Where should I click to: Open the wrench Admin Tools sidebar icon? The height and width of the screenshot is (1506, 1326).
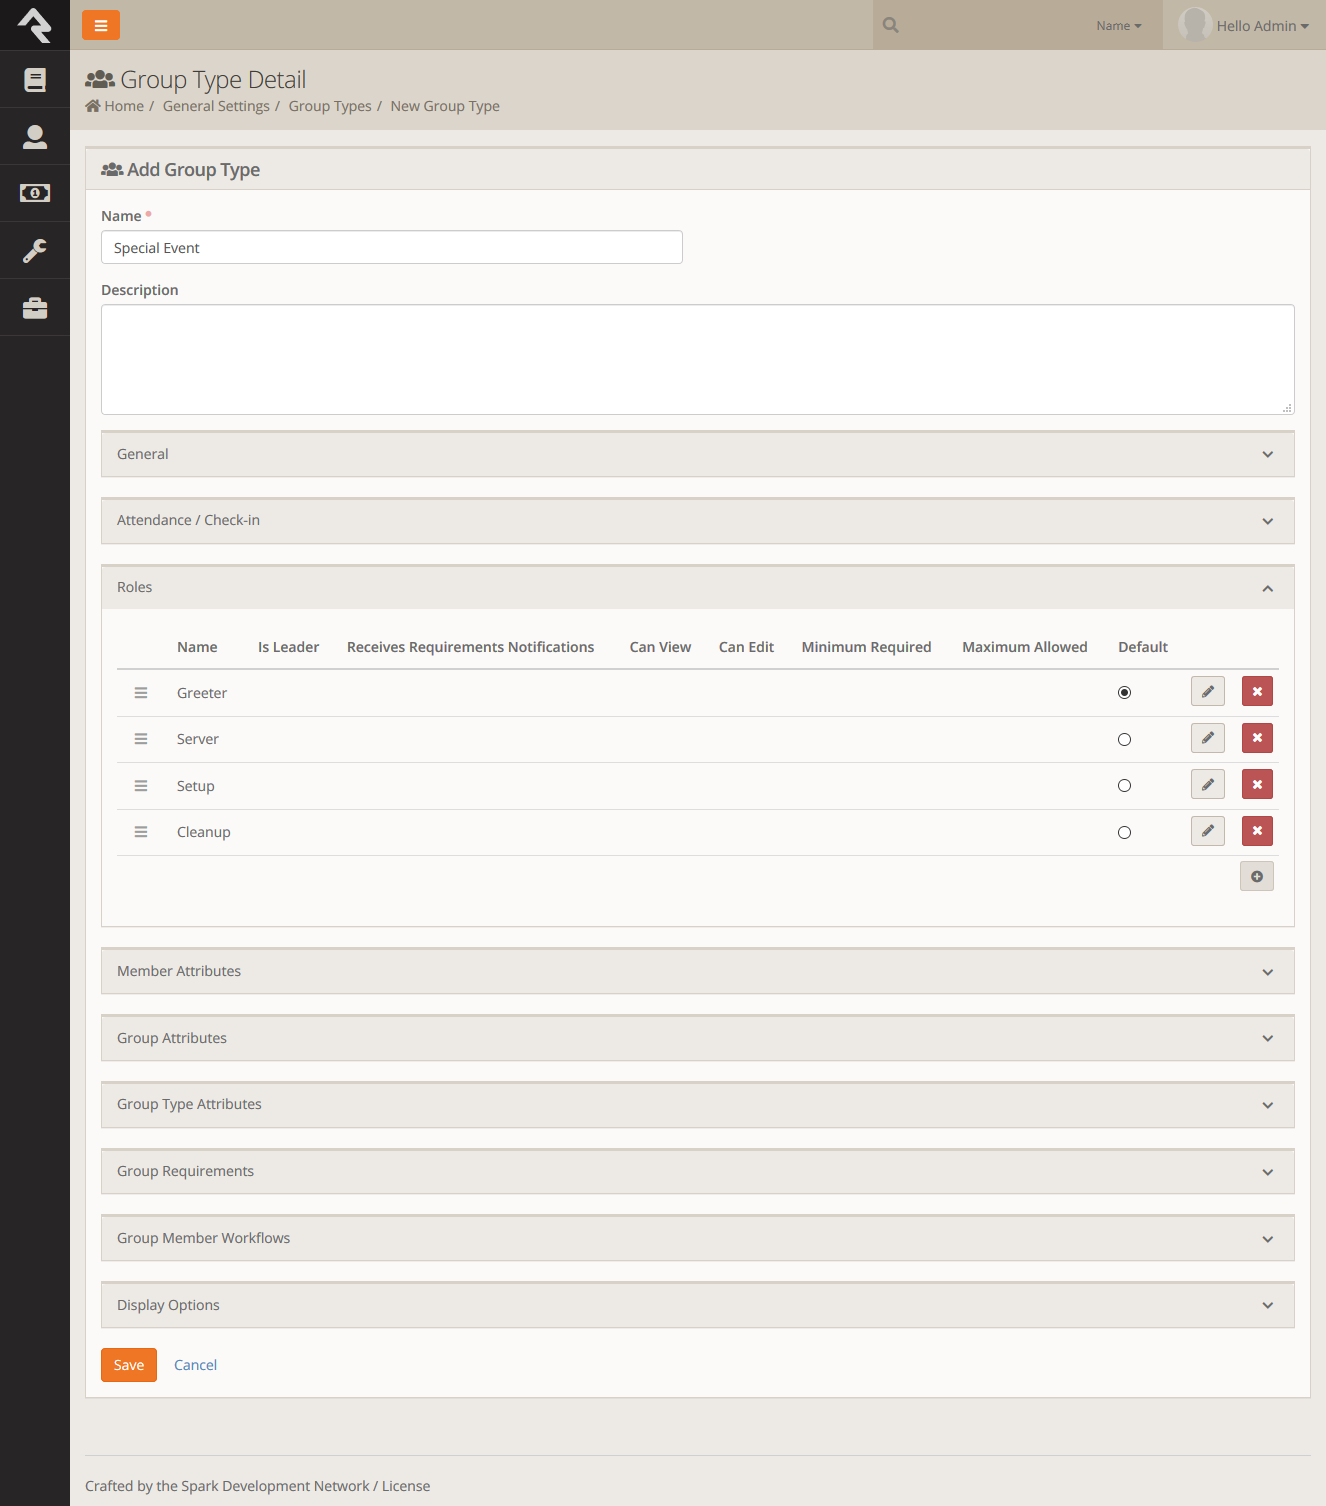(x=35, y=250)
